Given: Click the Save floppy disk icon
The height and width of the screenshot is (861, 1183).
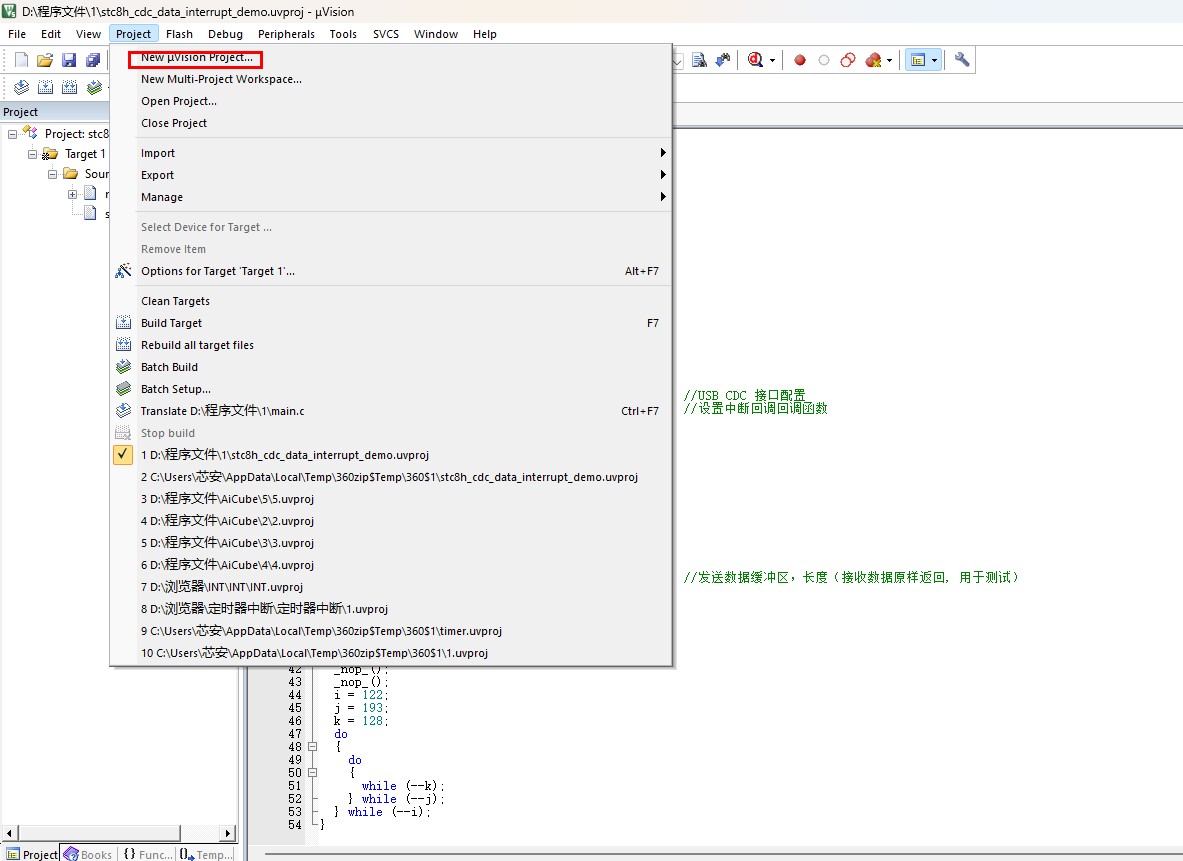Looking at the screenshot, I should 69,60.
